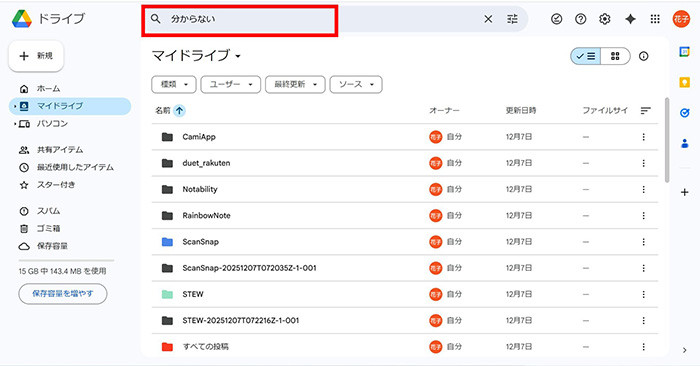Viewport: 700px width, 366px height.
Task: Click the Google Drive logo
Action: tap(21, 19)
